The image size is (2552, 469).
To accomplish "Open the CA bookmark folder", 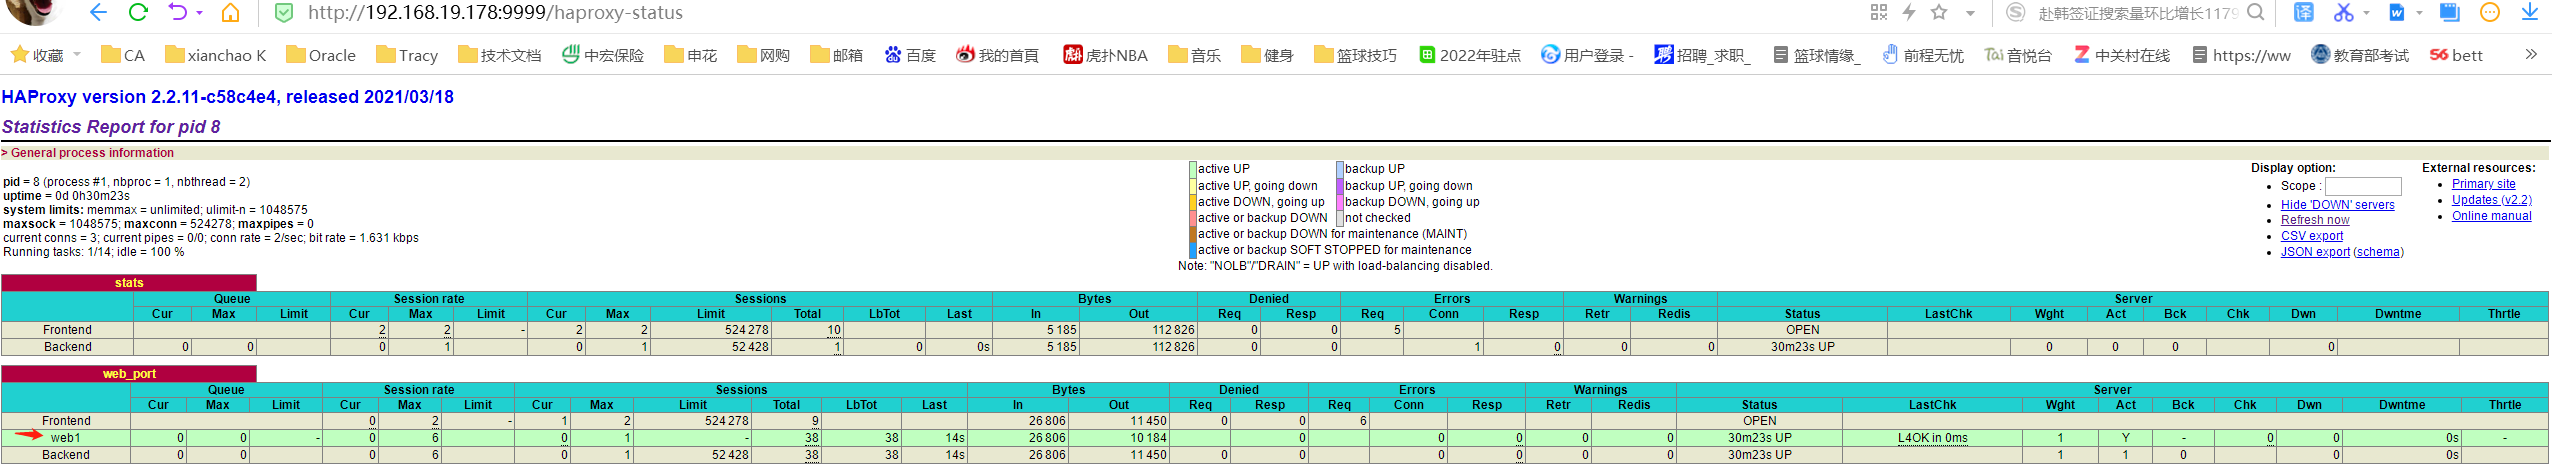I will pos(123,55).
